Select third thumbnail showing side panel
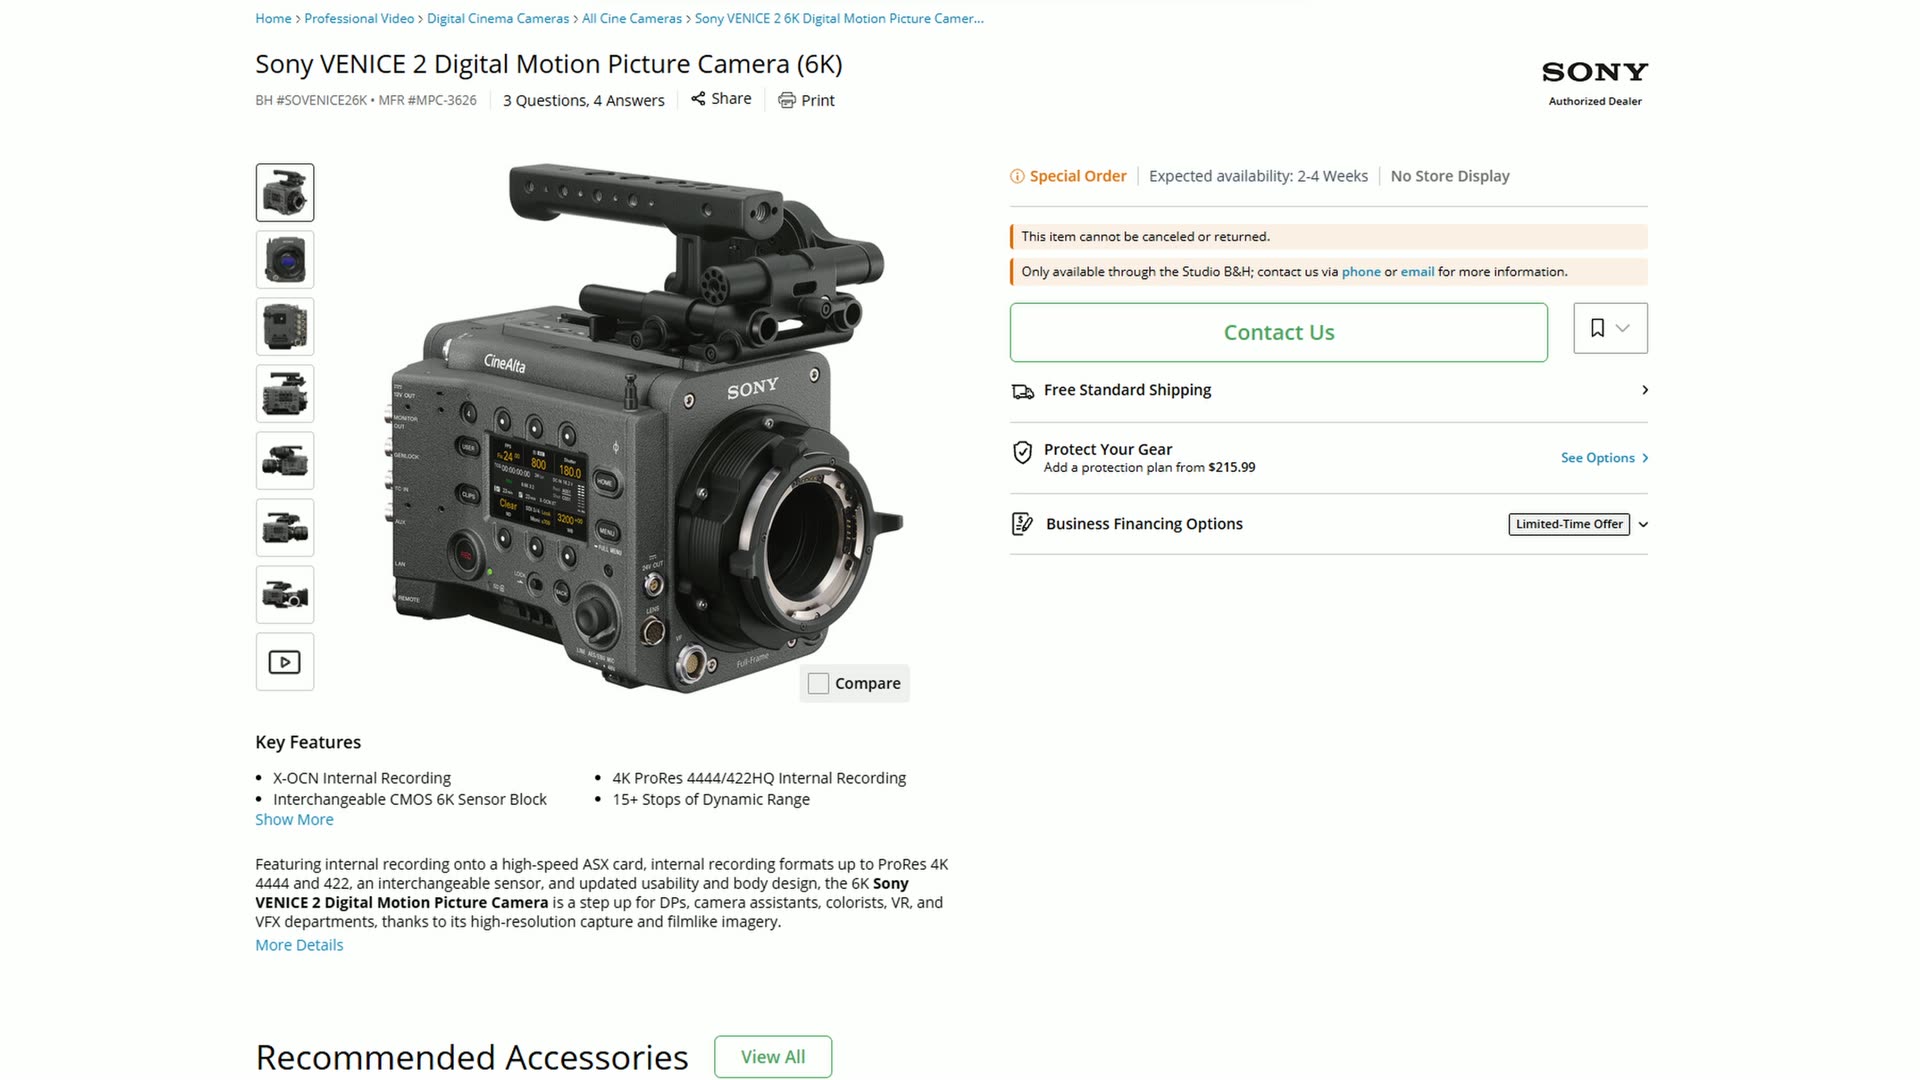Viewport: 1920px width, 1080px height. (x=285, y=327)
